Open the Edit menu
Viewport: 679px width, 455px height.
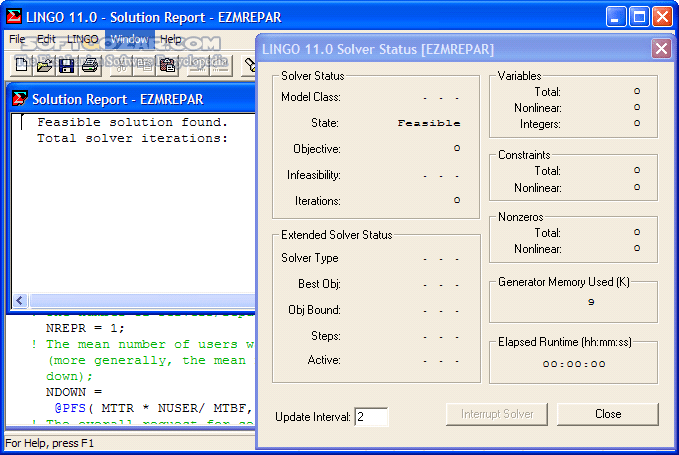tap(46, 39)
